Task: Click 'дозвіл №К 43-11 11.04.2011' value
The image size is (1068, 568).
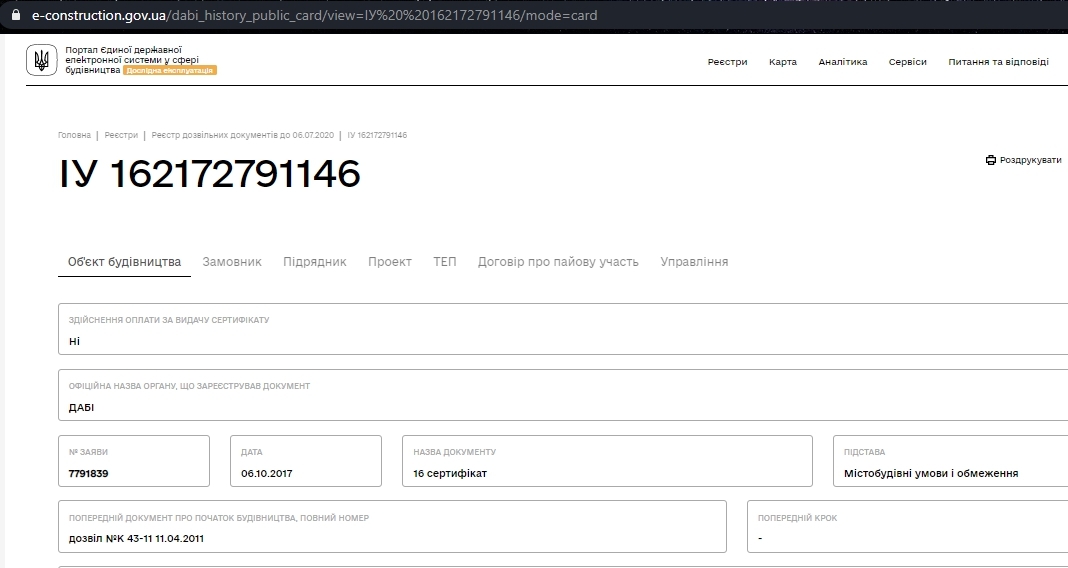Action: pyautogui.click(x=136, y=538)
